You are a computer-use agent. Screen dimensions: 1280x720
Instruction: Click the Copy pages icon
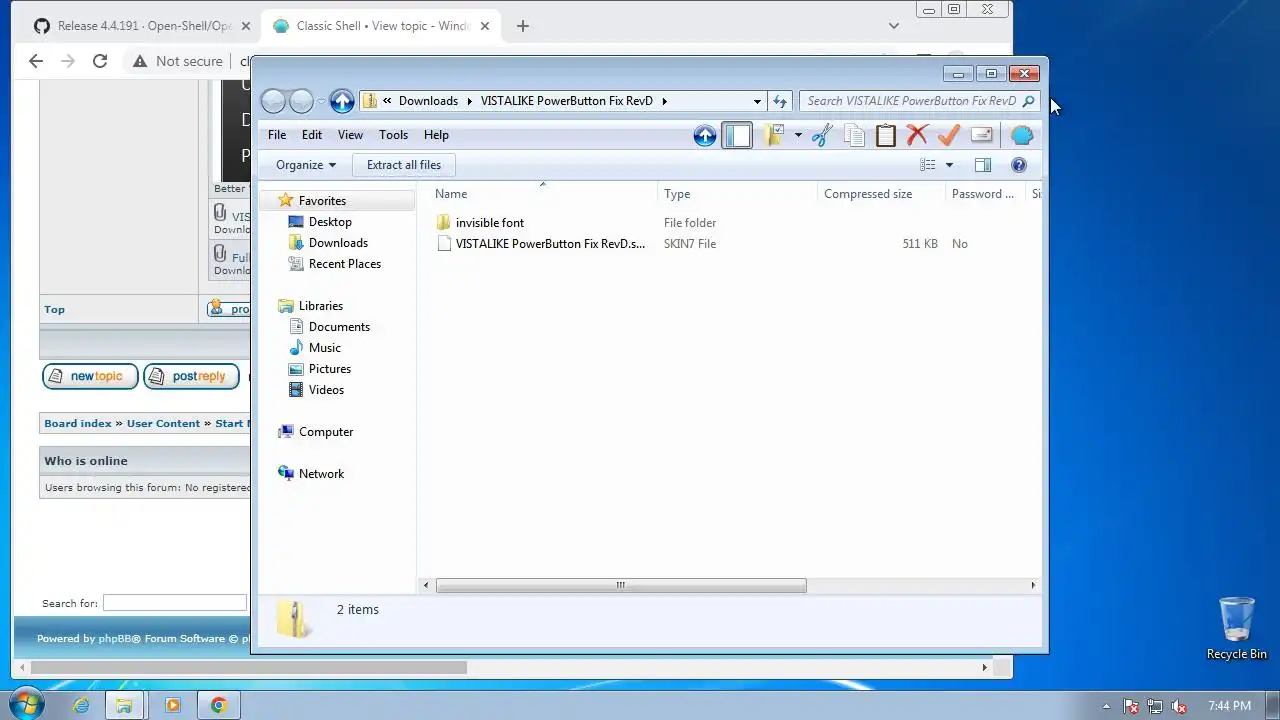[x=854, y=135]
